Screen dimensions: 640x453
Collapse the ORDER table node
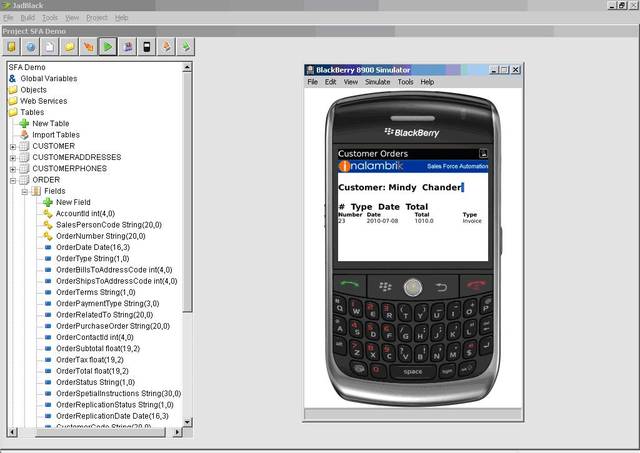click(x=13, y=180)
